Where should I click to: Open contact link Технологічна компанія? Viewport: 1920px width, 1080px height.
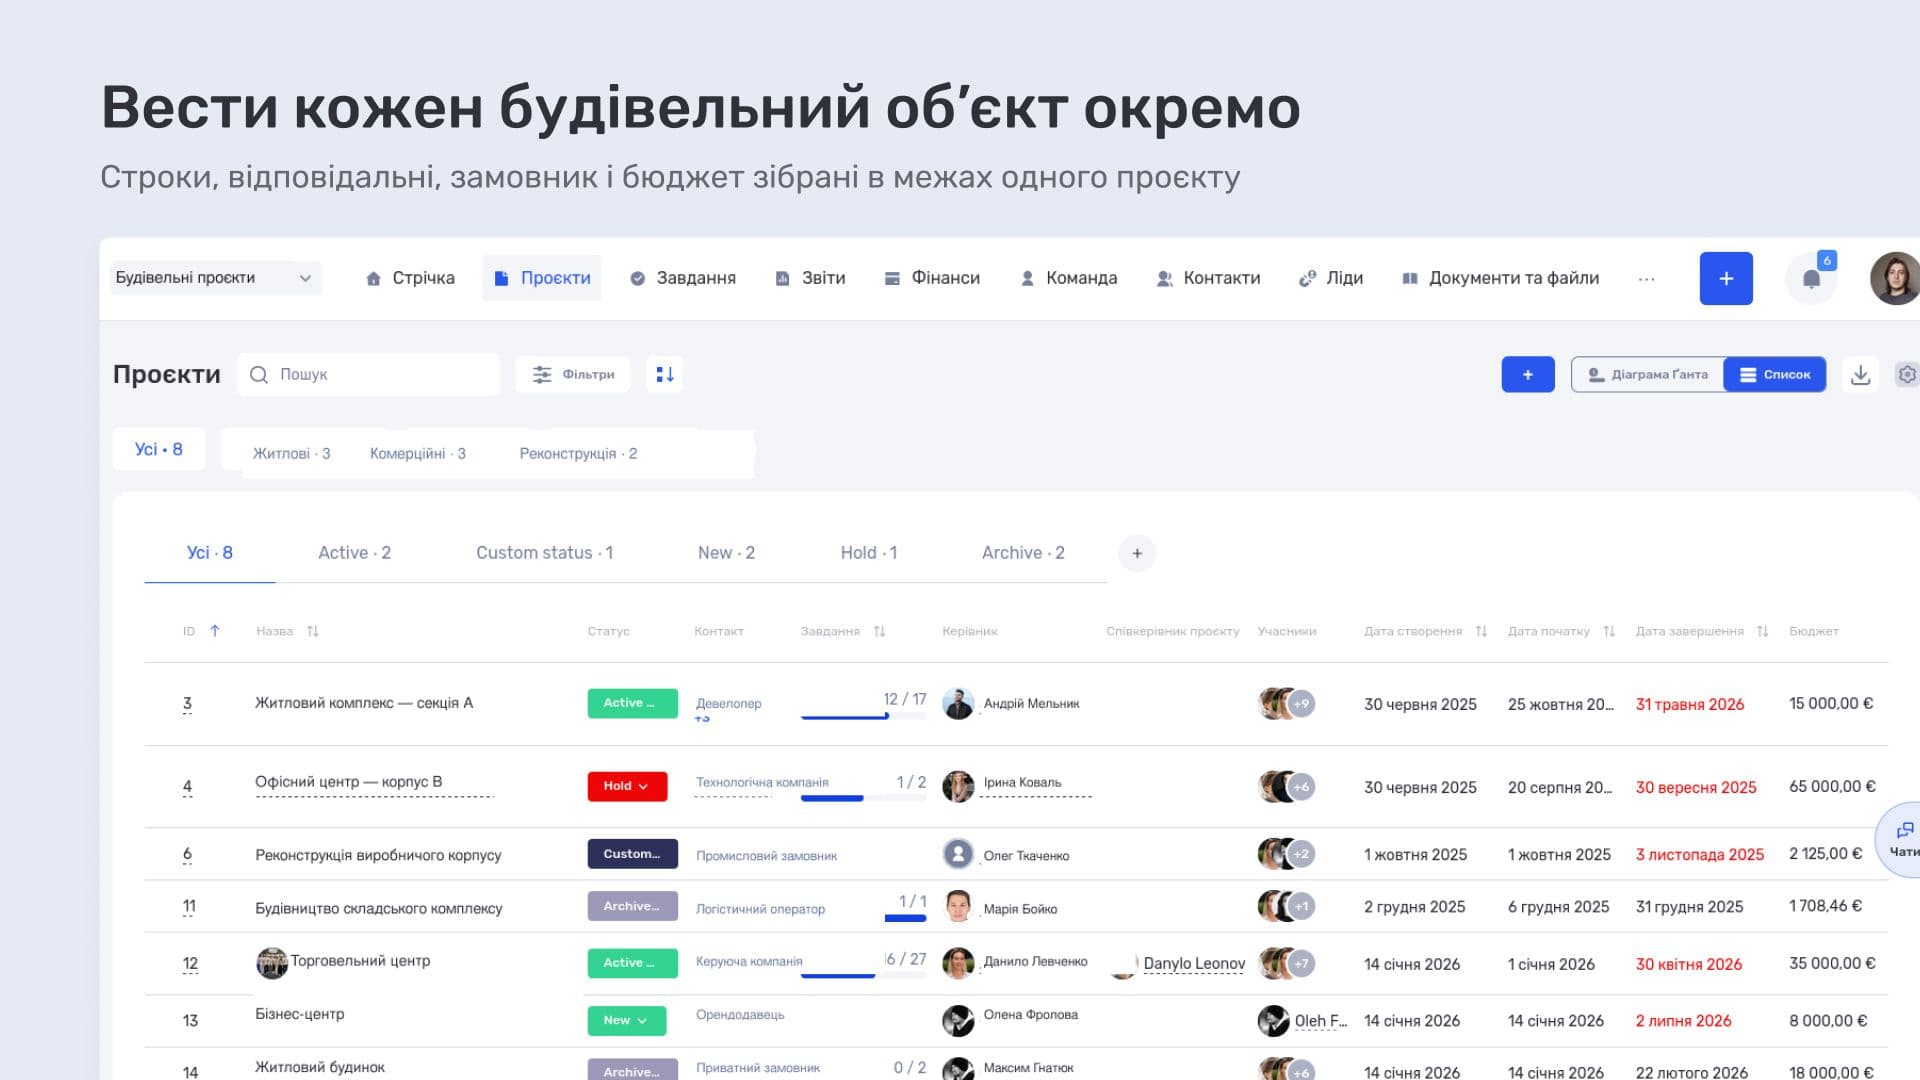(x=762, y=782)
